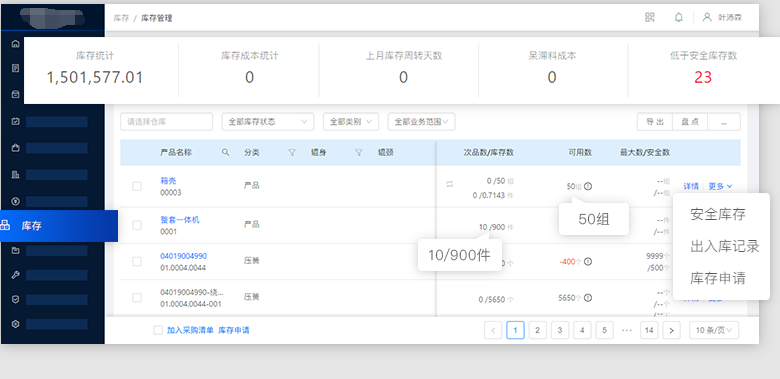Go to the previous page arrow
Screen dimensions: 780x379
pyautogui.click(x=493, y=330)
